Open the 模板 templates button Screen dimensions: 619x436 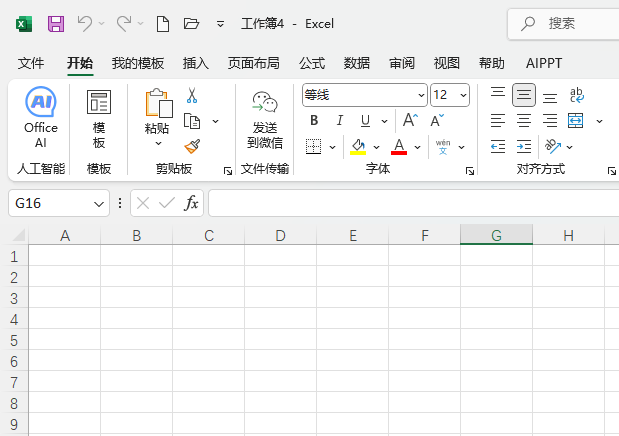coord(99,118)
